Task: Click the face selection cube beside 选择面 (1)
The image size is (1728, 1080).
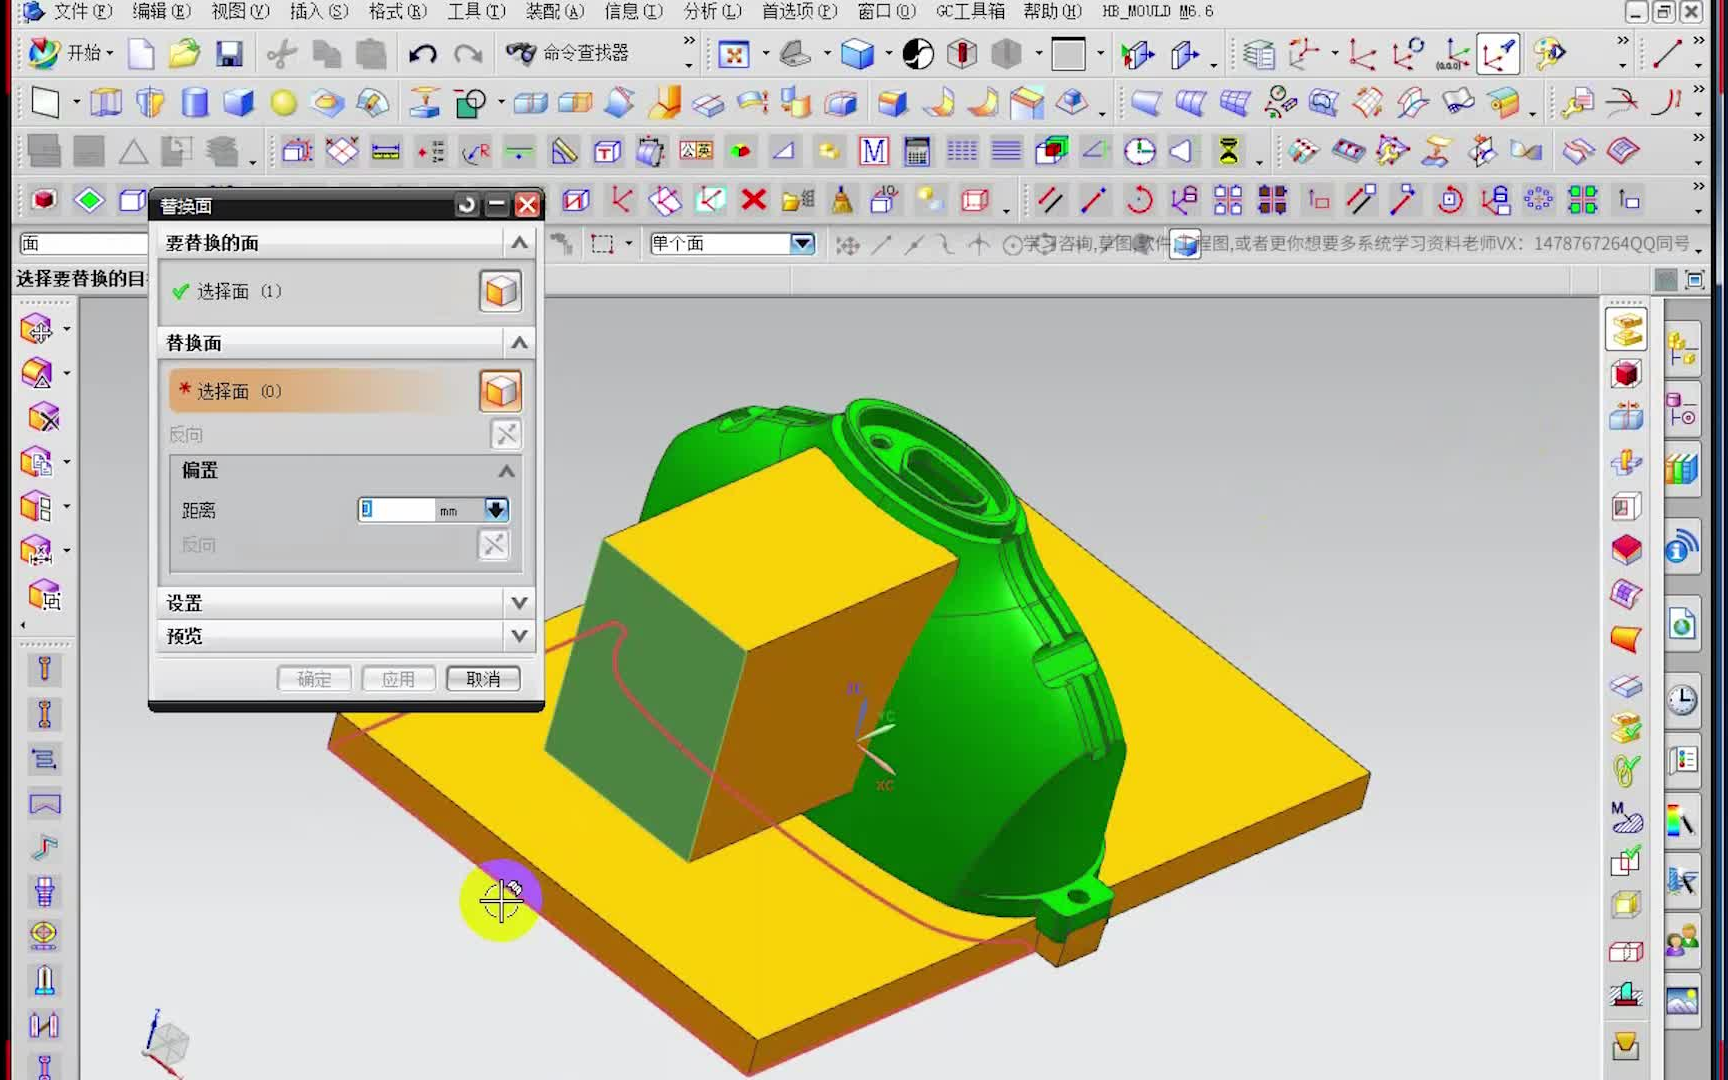Action: click(x=500, y=292)
